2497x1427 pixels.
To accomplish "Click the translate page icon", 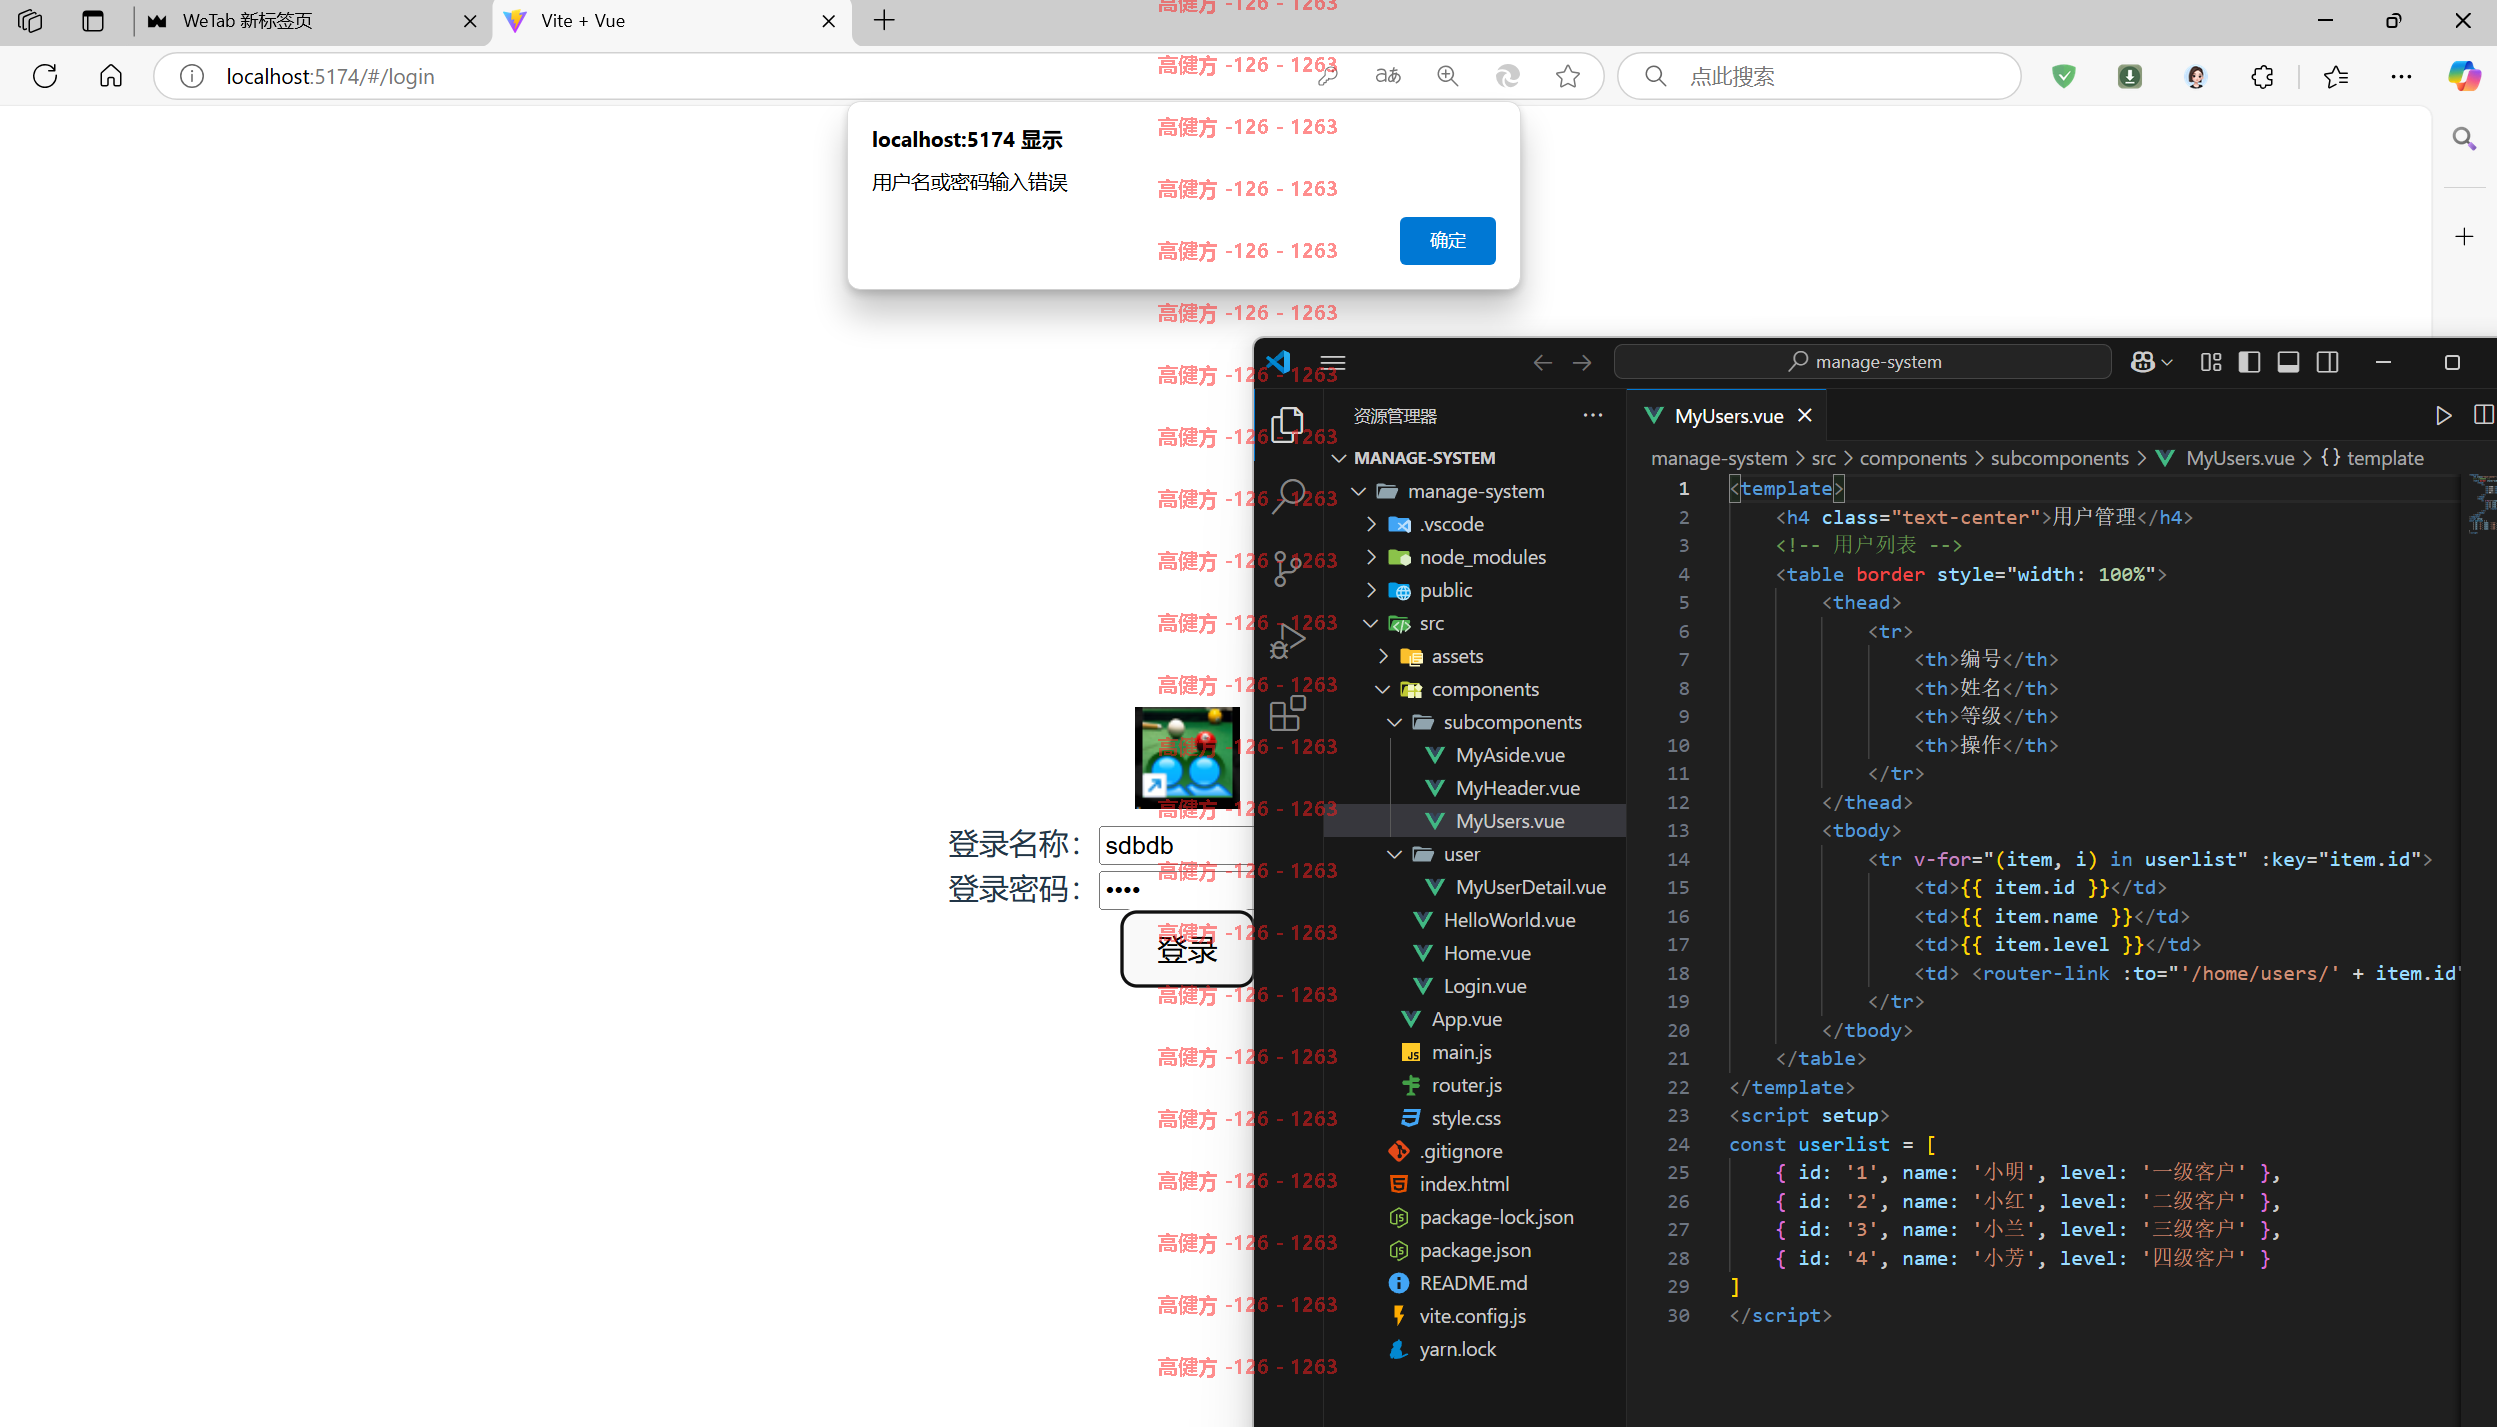I will [x=1388, y=76].
